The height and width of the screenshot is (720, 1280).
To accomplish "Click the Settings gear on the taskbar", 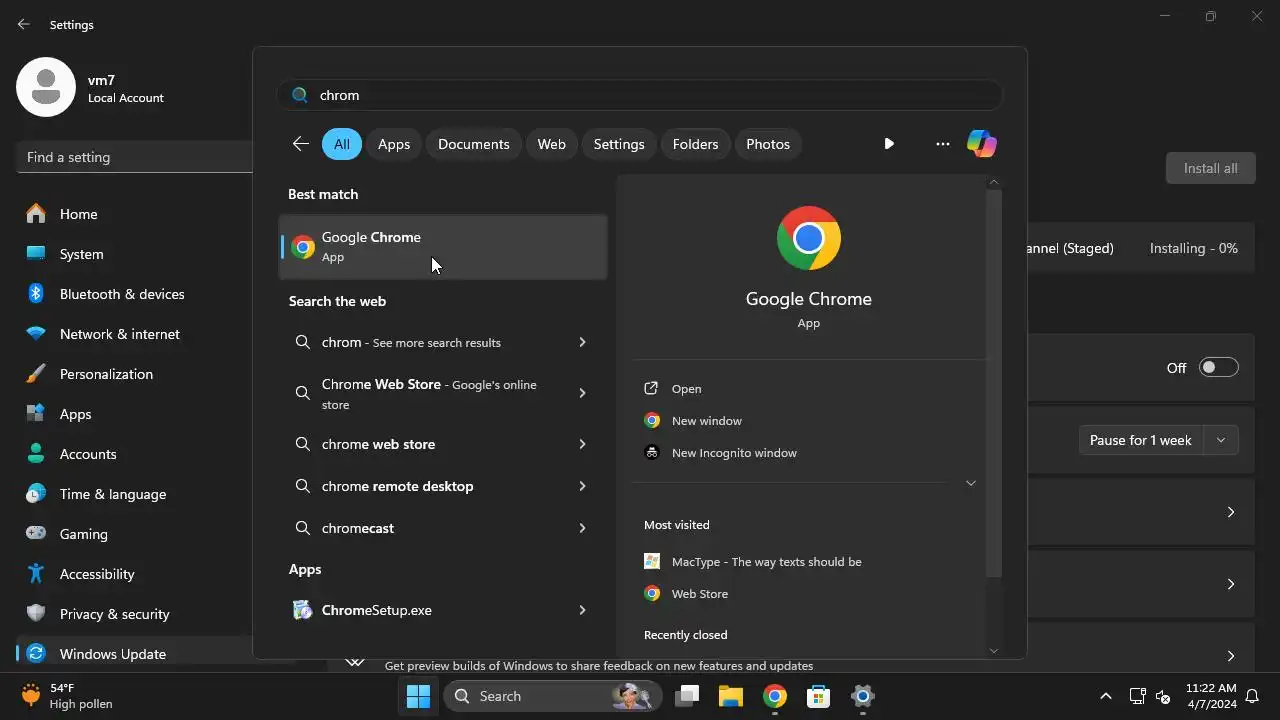I will click(x=863, y=696).
